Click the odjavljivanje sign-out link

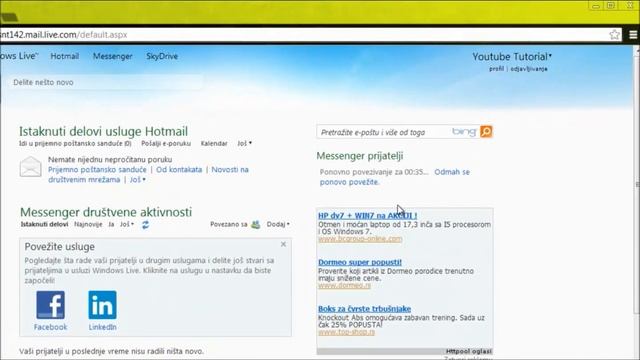tap(529, 69)
